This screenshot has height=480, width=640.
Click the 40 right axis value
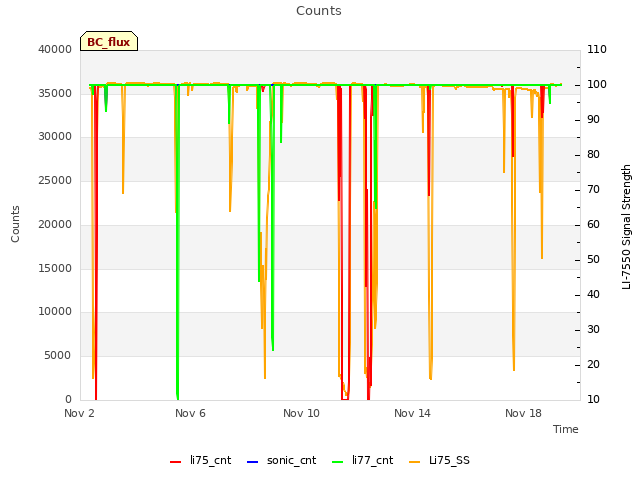[593, 294]
